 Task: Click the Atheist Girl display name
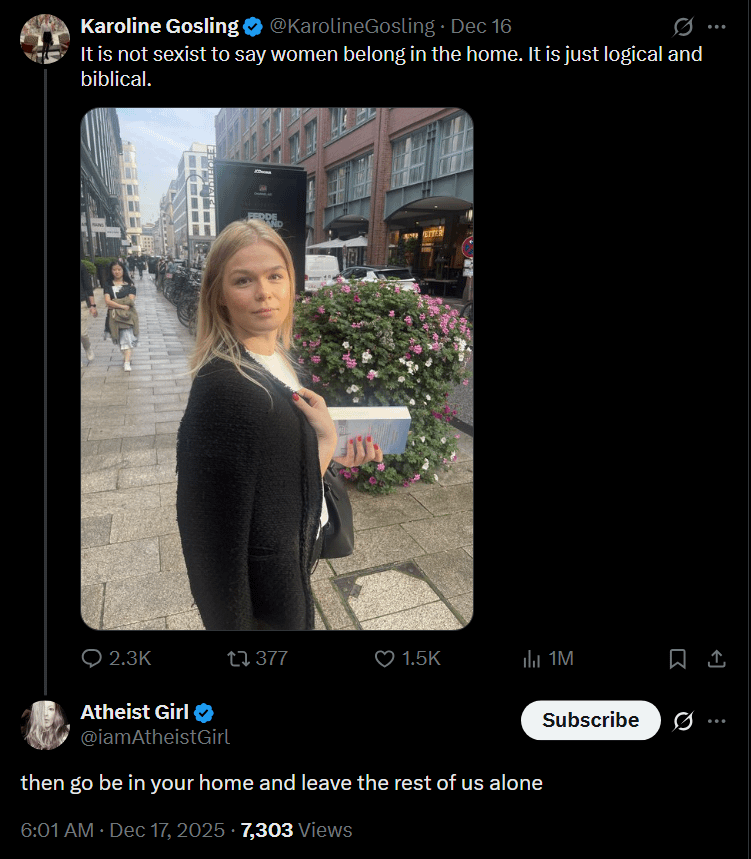coord(134,712)
